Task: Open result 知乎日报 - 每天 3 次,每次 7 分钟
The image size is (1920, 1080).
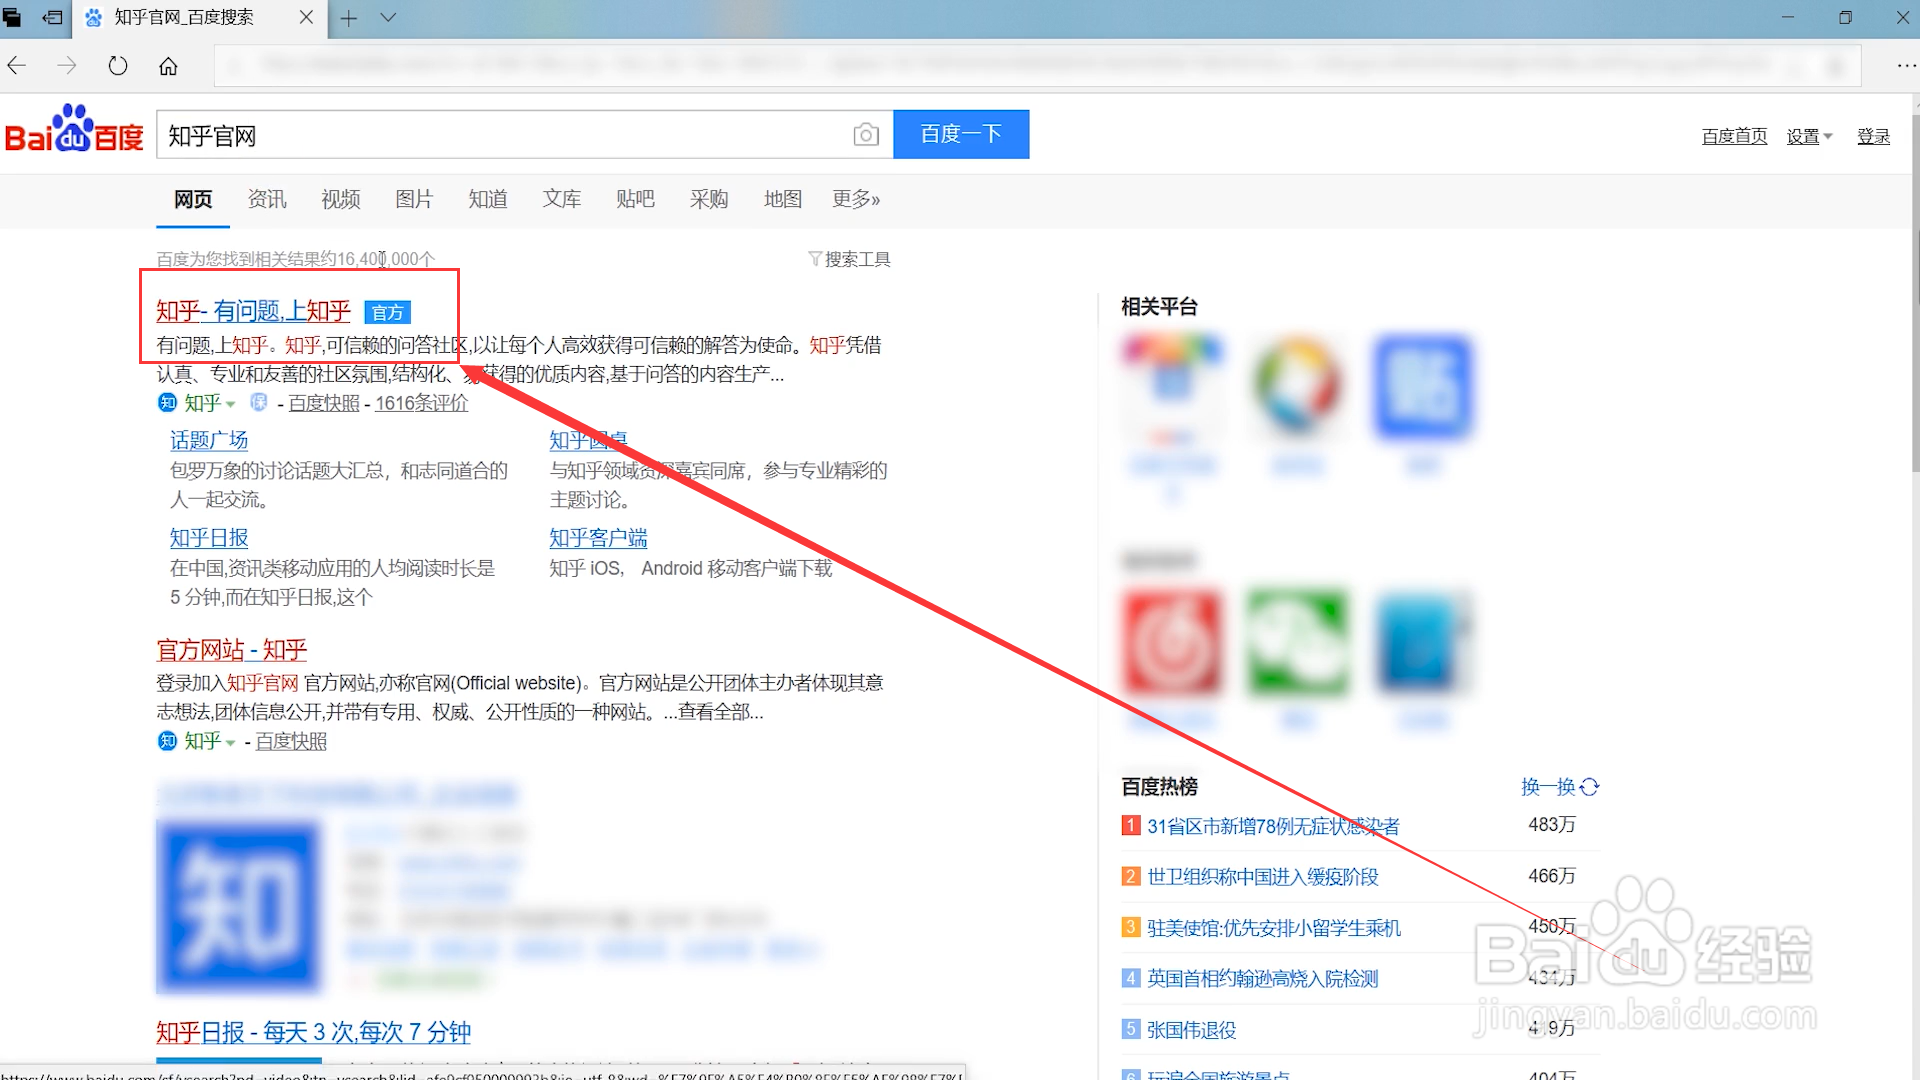Action: tap(313, 1032)
